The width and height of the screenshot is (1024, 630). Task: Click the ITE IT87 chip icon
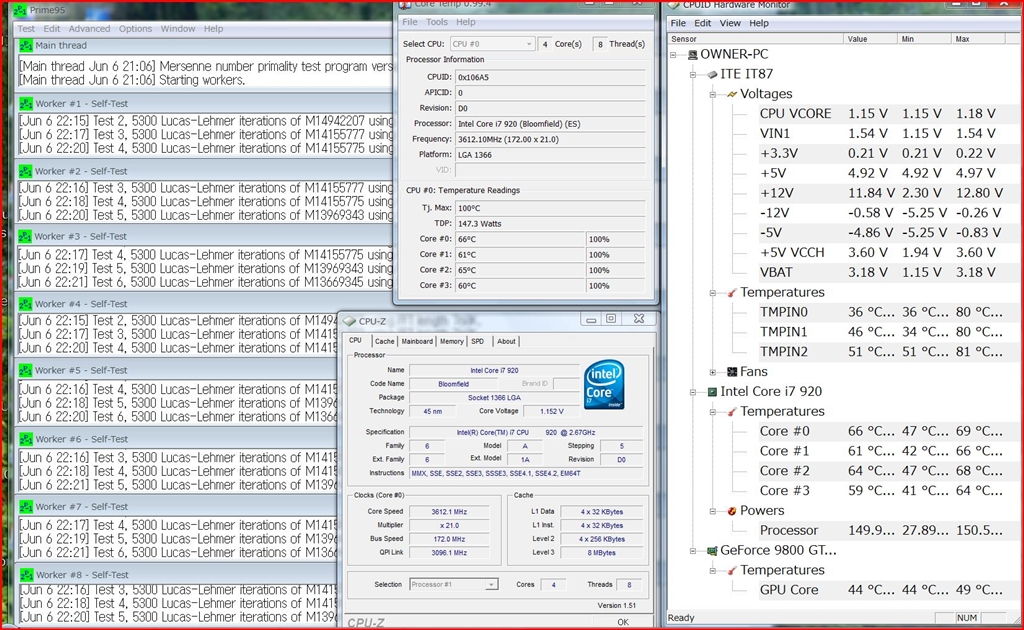[712, 74]
